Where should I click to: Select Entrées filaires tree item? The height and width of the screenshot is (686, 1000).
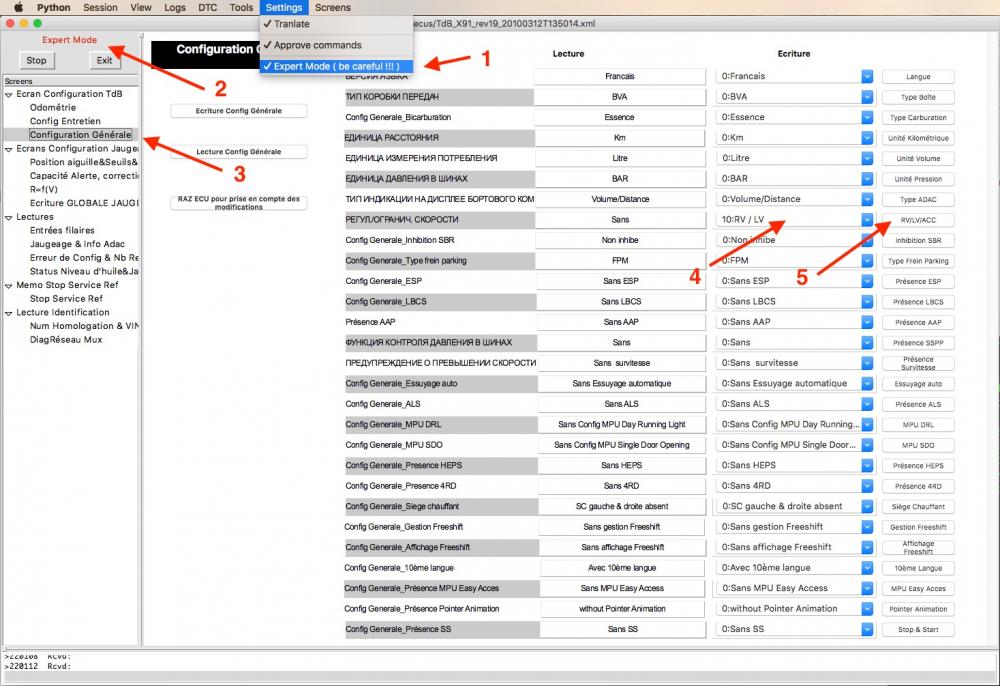coord(62,230)
